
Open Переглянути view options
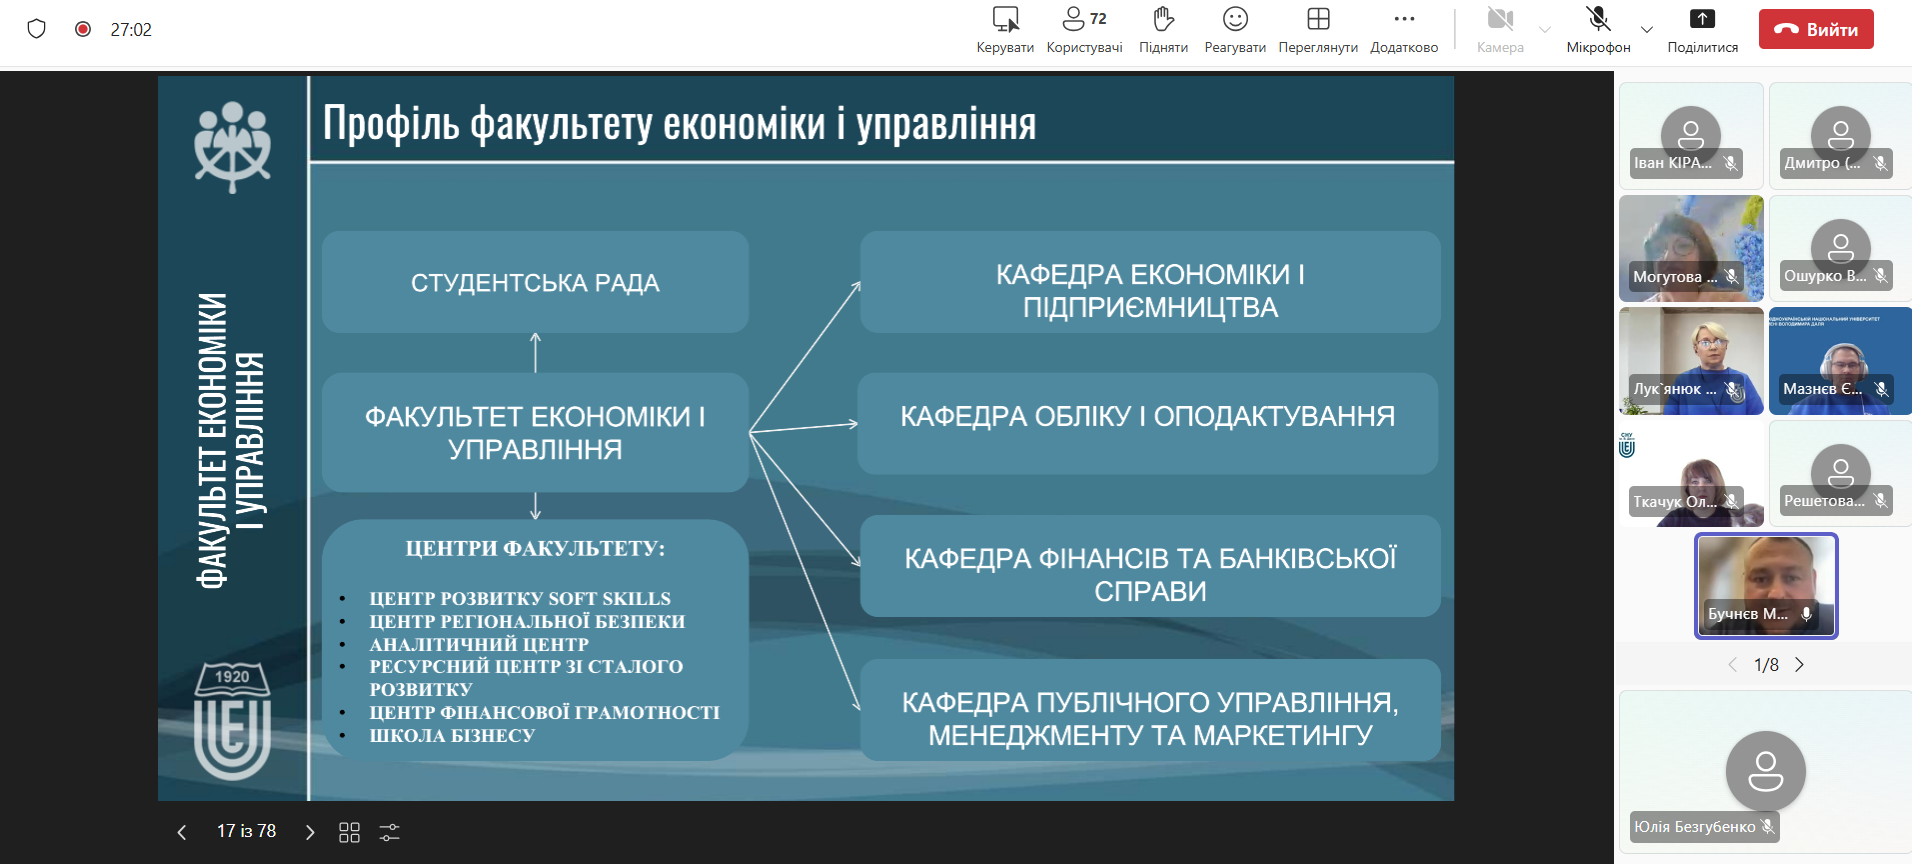(1318, 30)
